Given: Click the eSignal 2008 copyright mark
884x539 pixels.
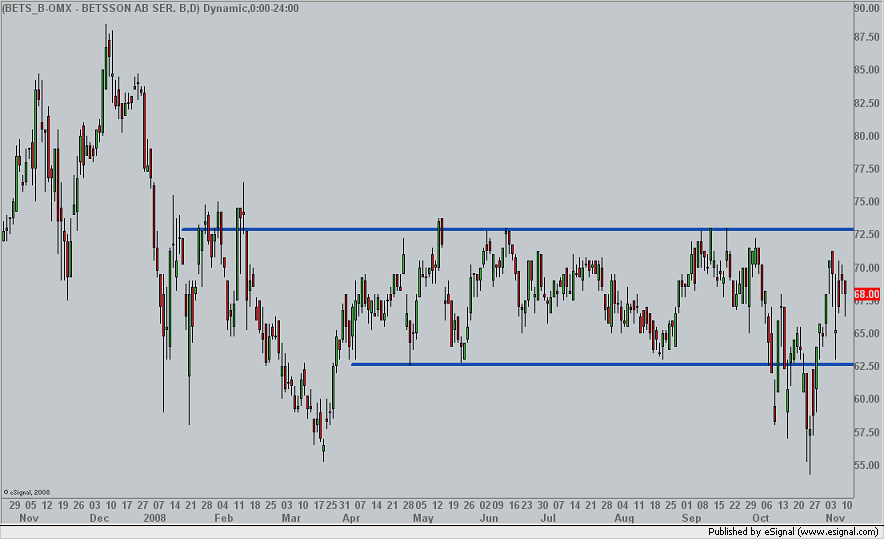Looking at the screenshot, I should [x=27, y=492].
